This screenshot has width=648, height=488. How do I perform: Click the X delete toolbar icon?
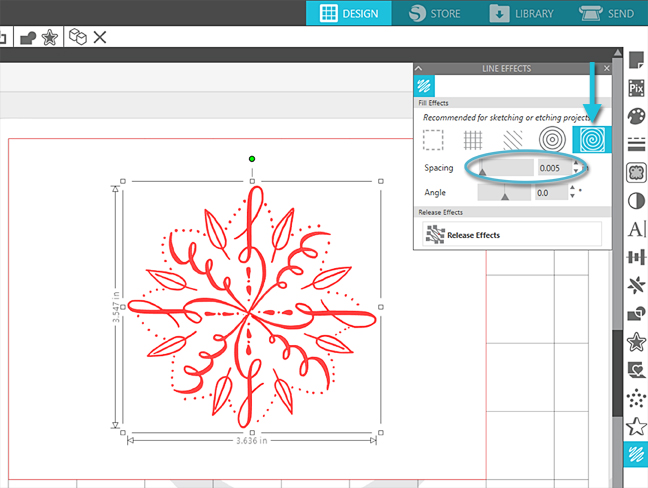coord(100,37)
